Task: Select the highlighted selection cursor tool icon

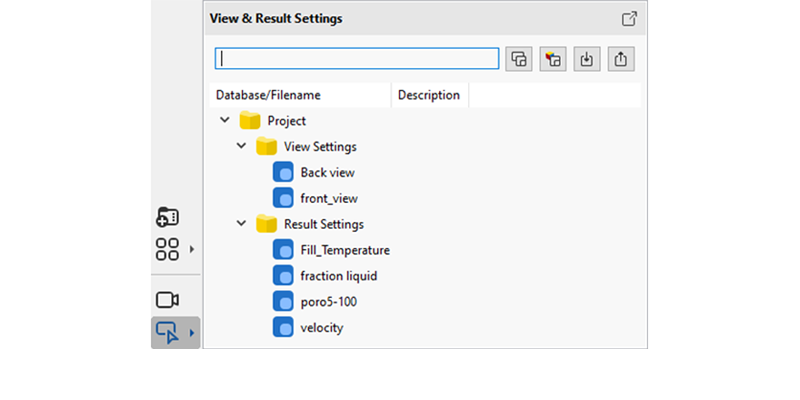Action: [x=167, y=333]
